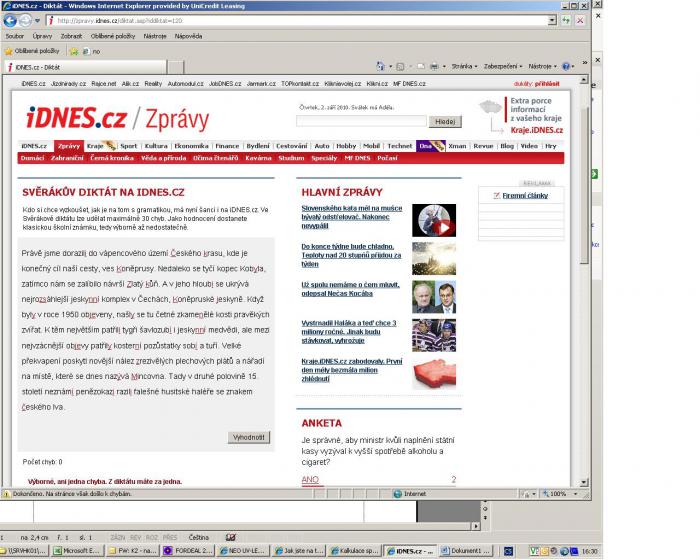
Task: Expand the Zabezpečení dropdown menu
Action: 504,67
